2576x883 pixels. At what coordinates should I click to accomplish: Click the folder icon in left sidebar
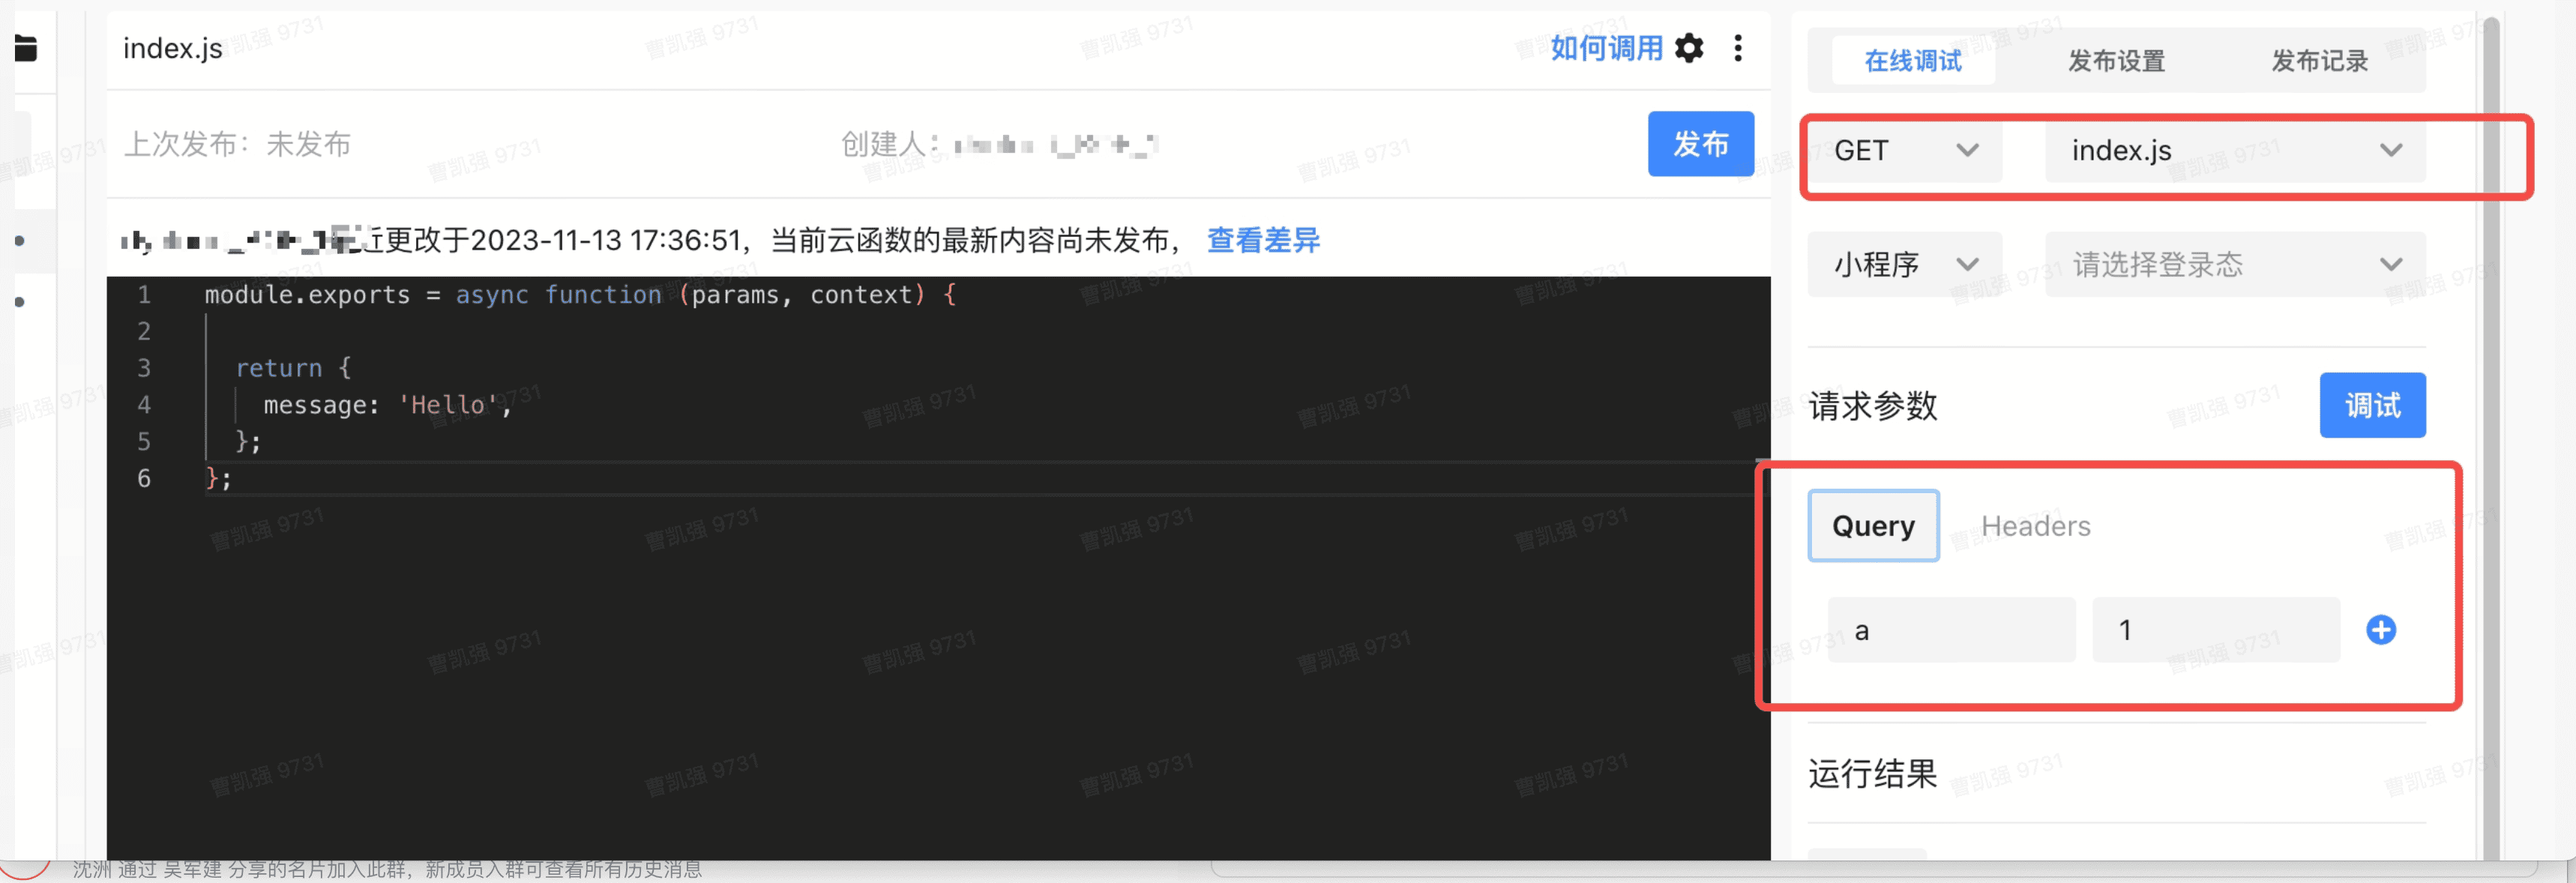26,47
